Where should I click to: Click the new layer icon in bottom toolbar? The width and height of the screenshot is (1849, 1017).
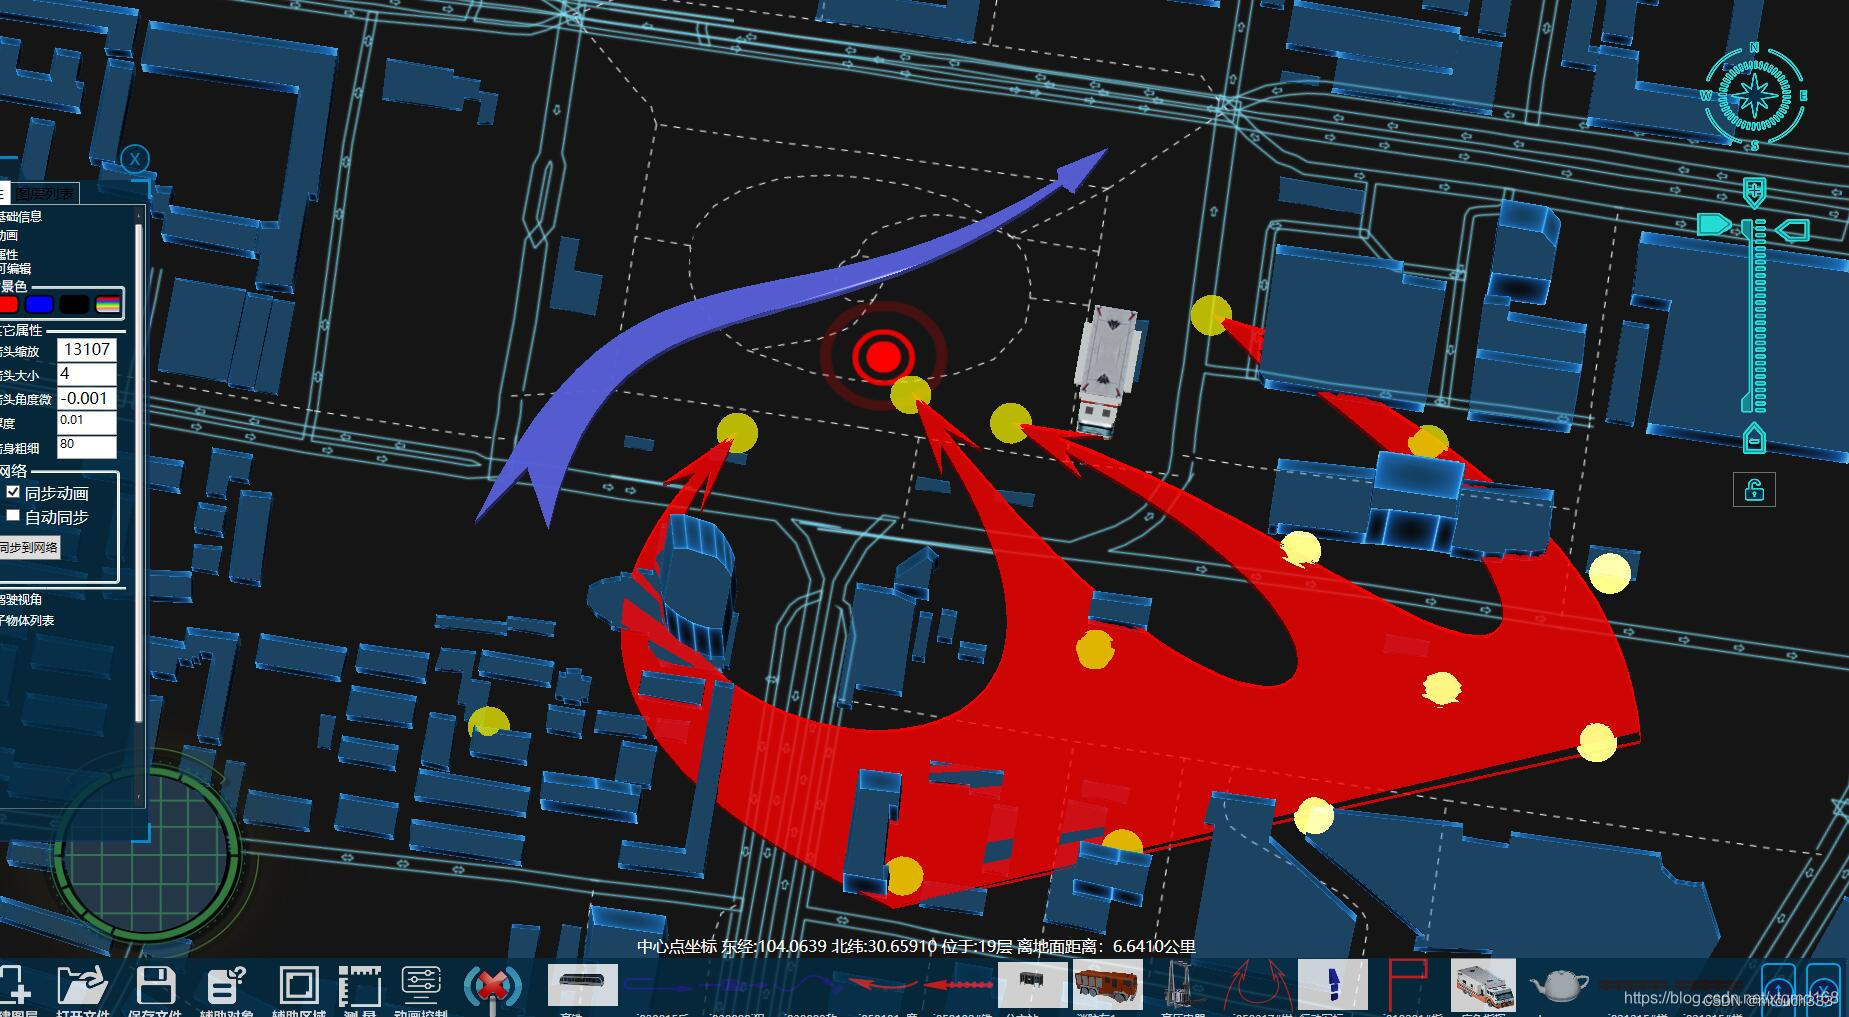[15, 986]
